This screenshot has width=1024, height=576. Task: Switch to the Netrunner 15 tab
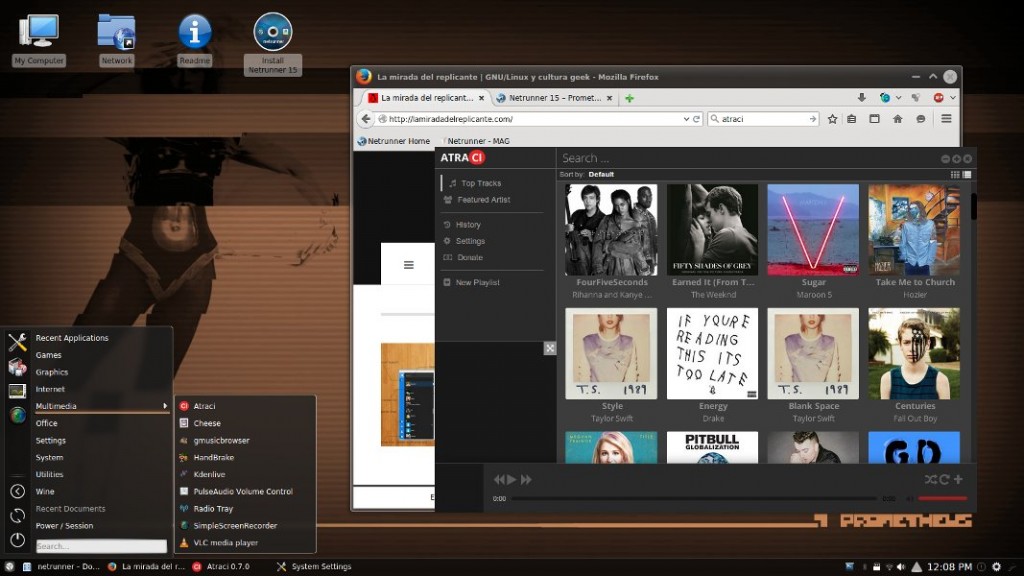point(554,98)
